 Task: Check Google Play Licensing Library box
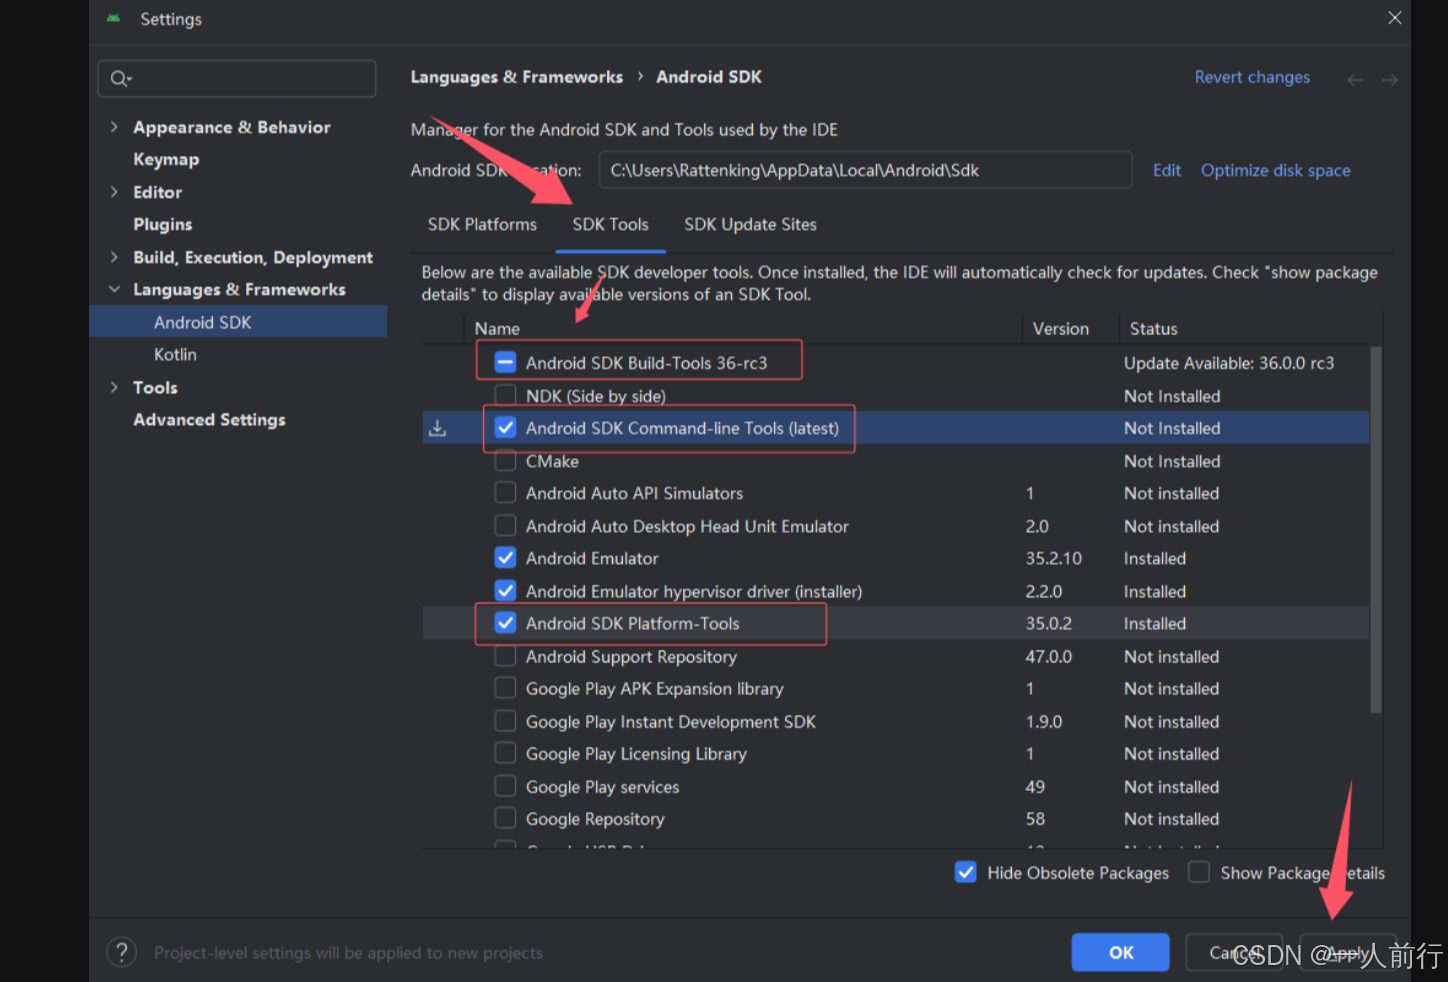pos(505,753)
